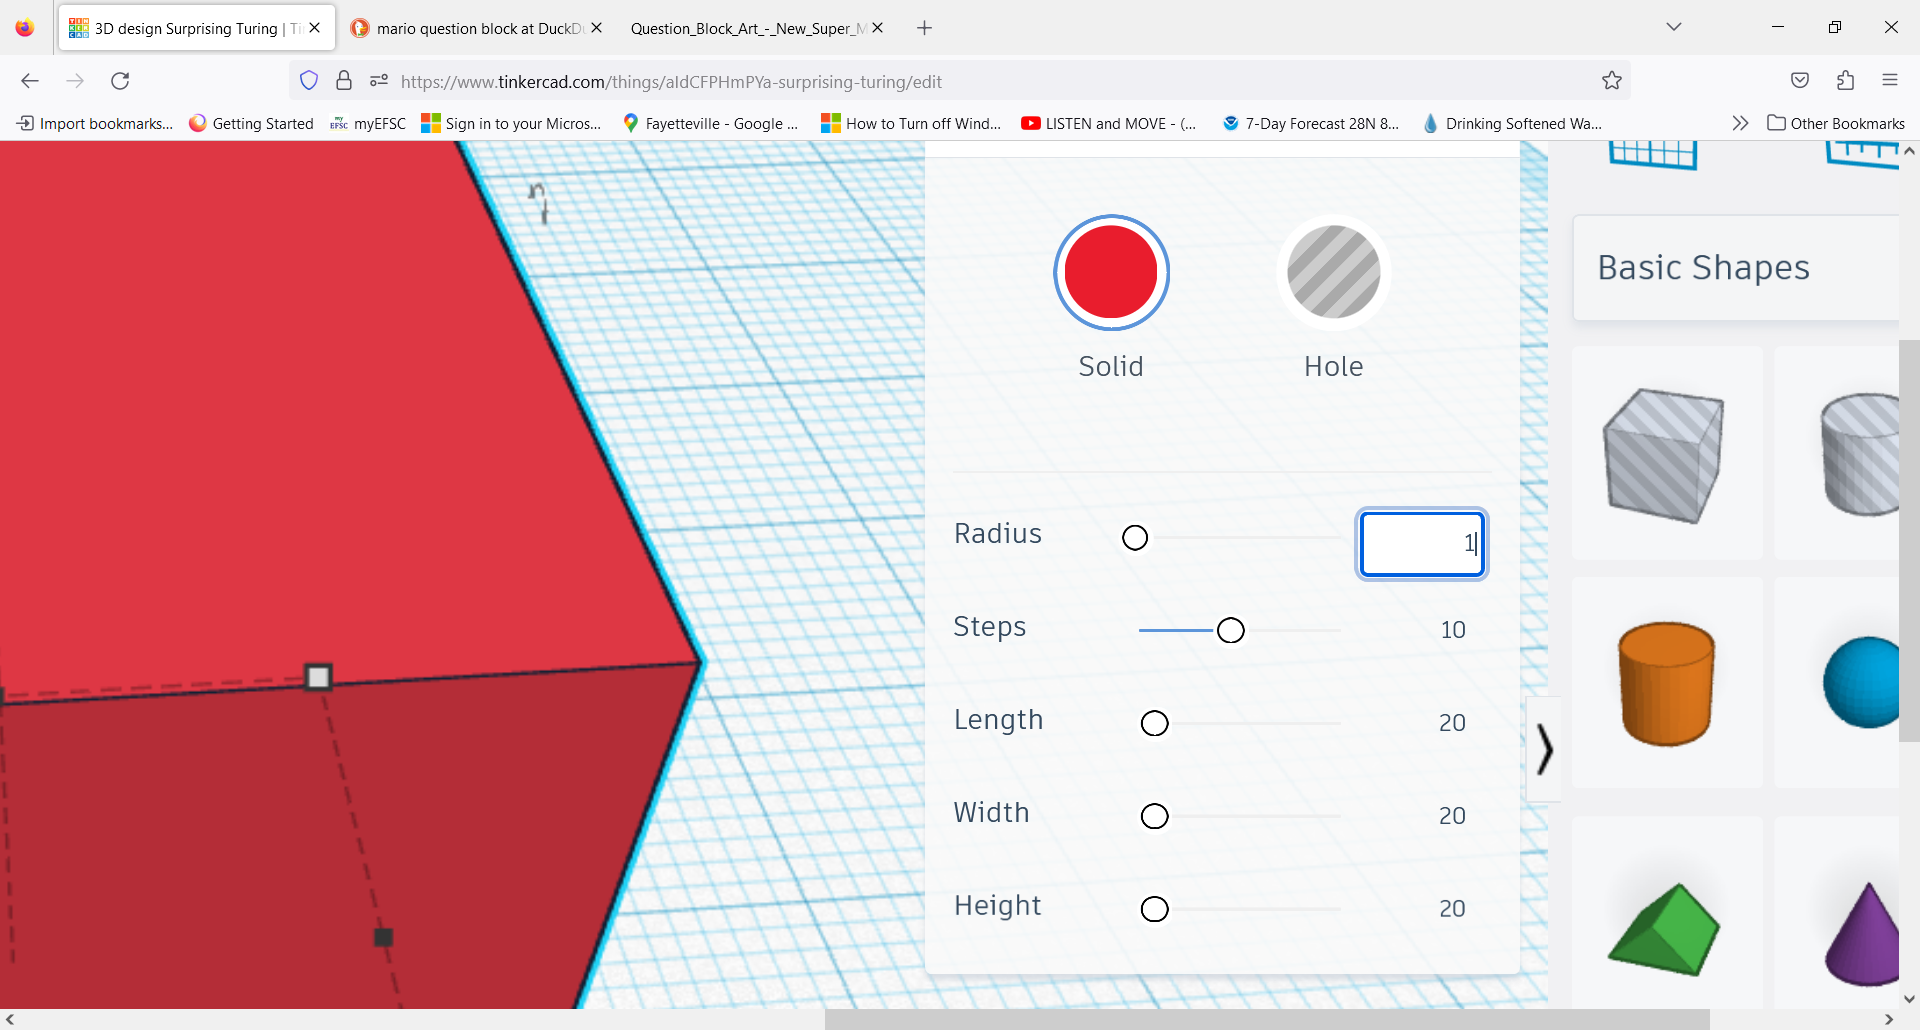The width and height of the screenshot is (1920, 1030).
Task: Open the Firefox application menu
Action: point(1890,81)
